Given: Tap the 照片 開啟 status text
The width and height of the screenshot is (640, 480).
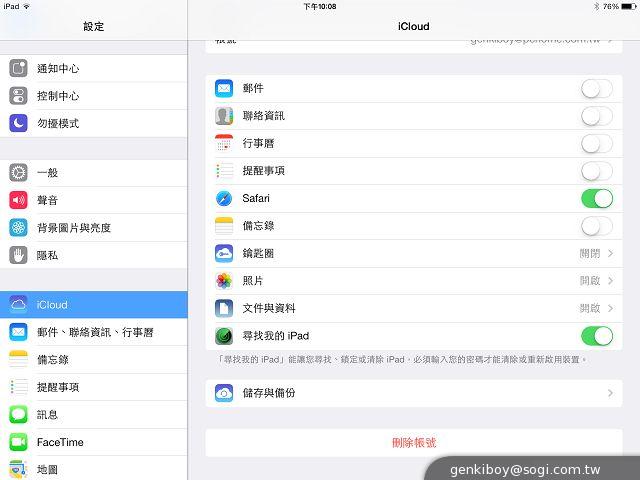Looking at the screenshot, I should pos(590,281).
